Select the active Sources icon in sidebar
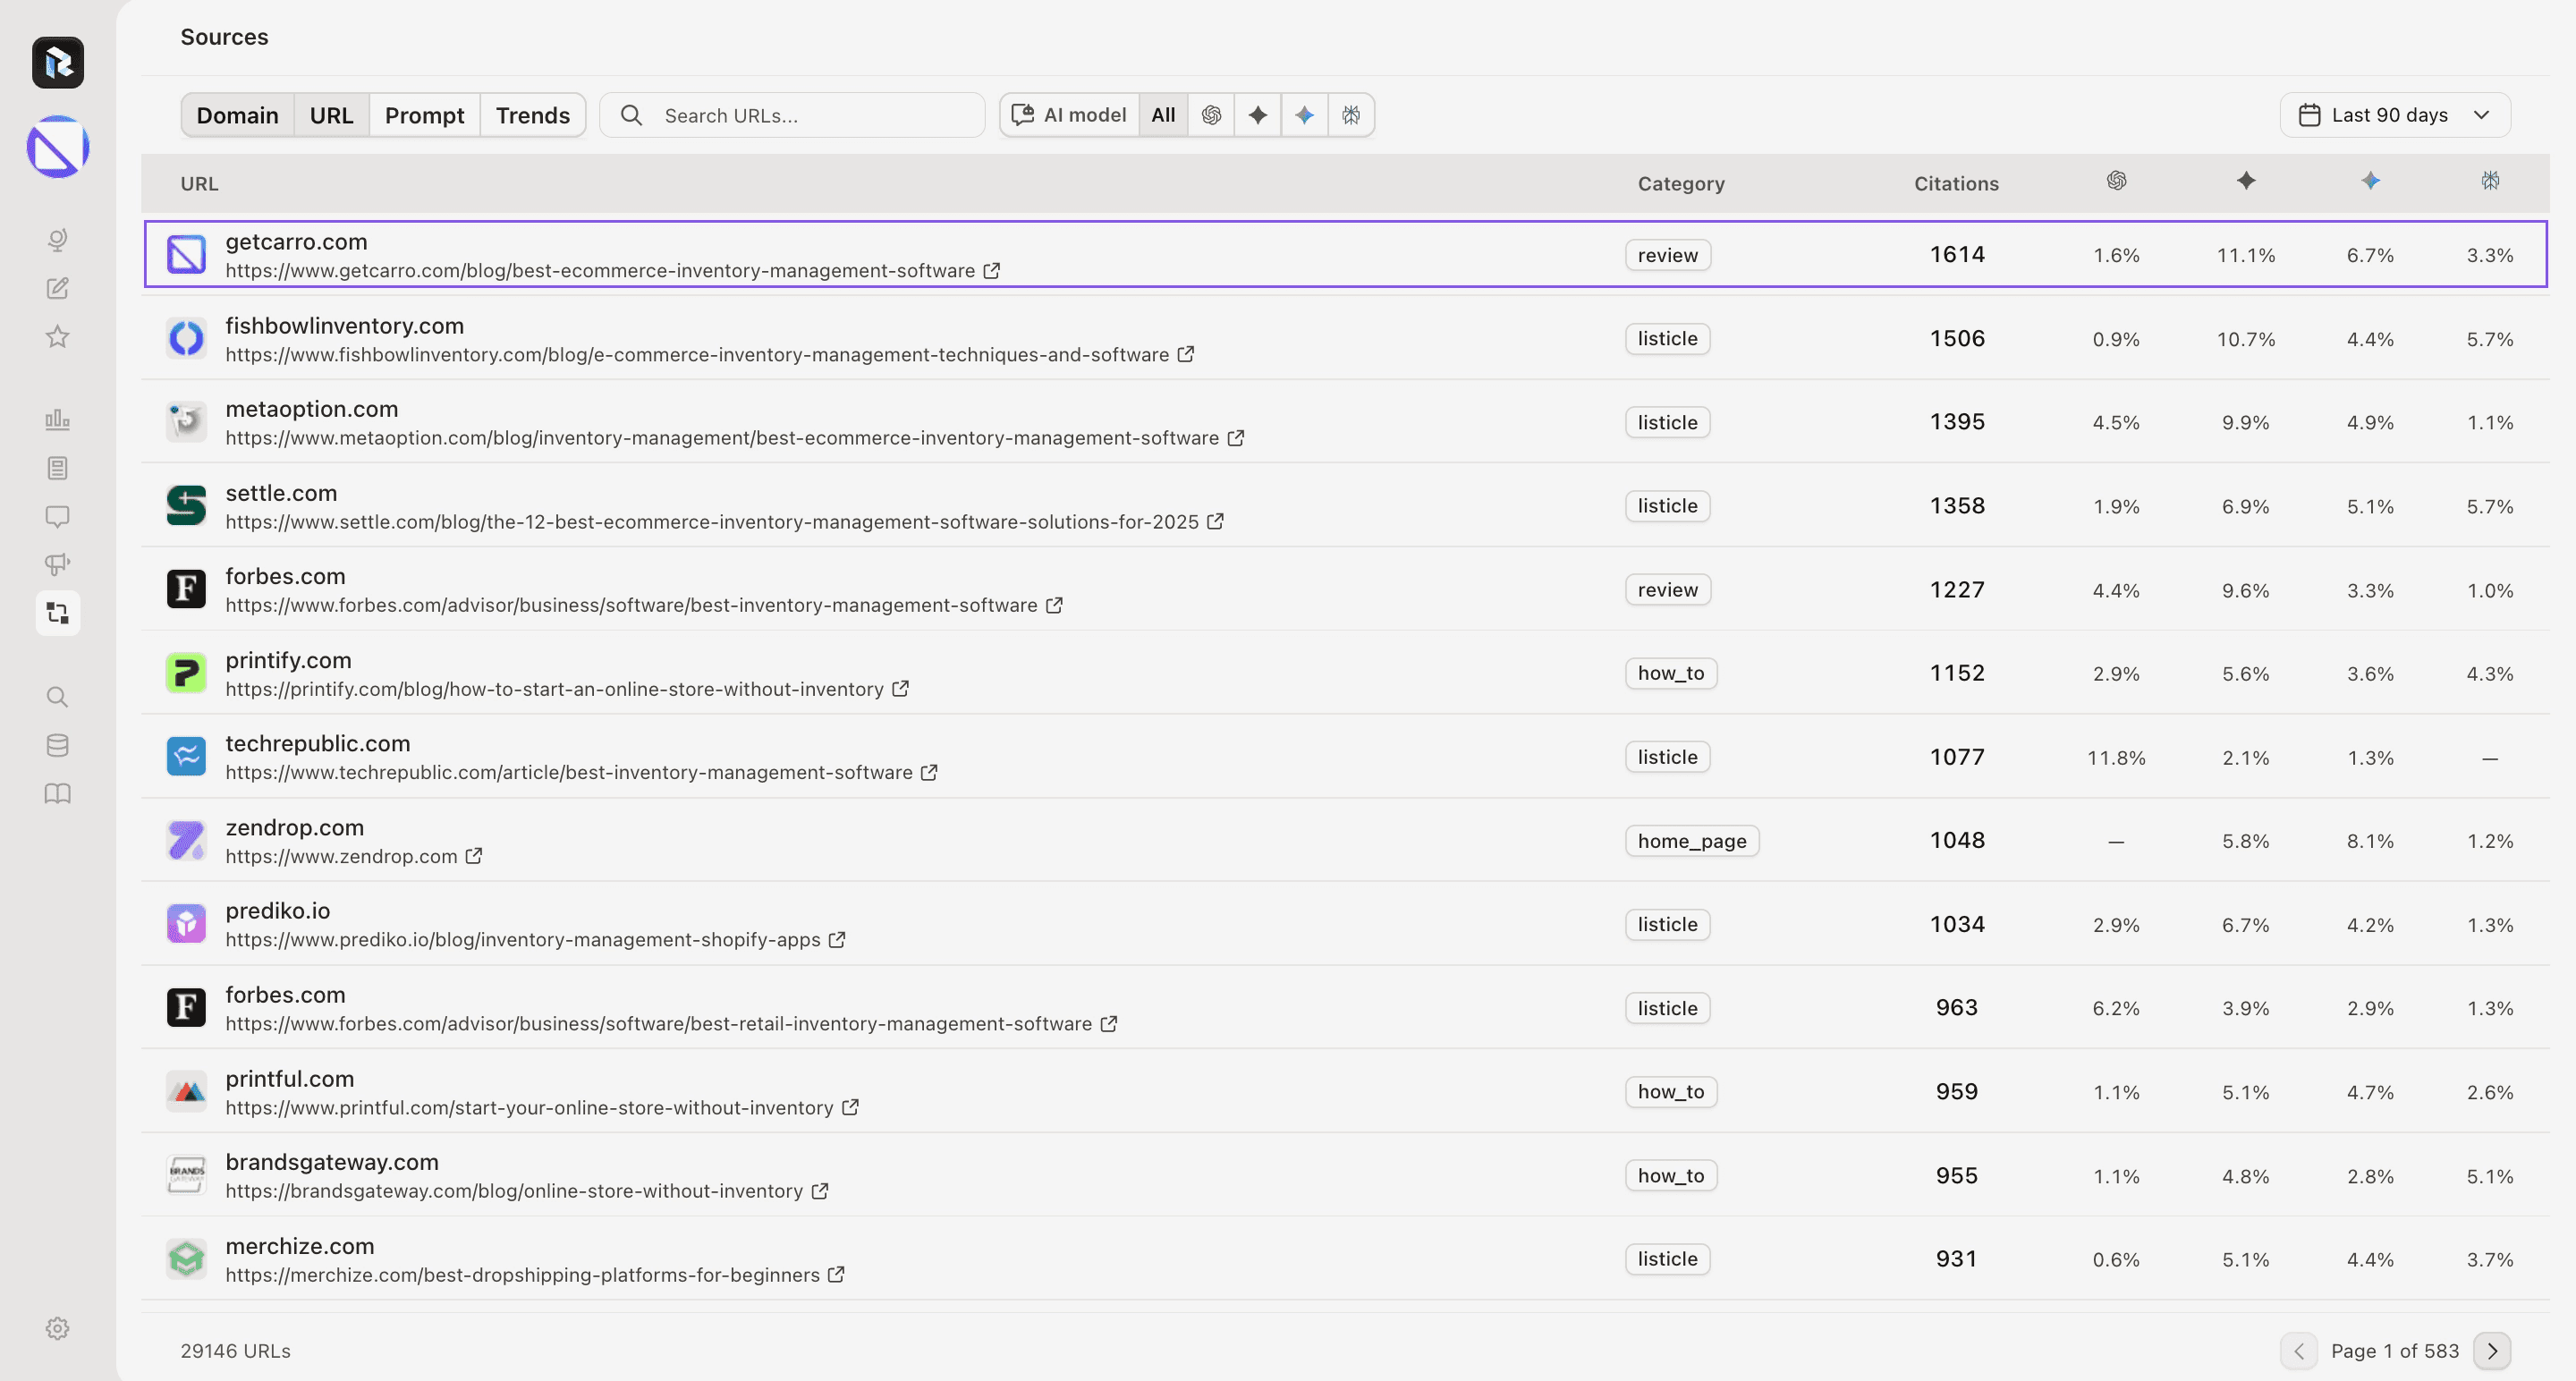The image size is (2576, 1381). tap(58, 613)
